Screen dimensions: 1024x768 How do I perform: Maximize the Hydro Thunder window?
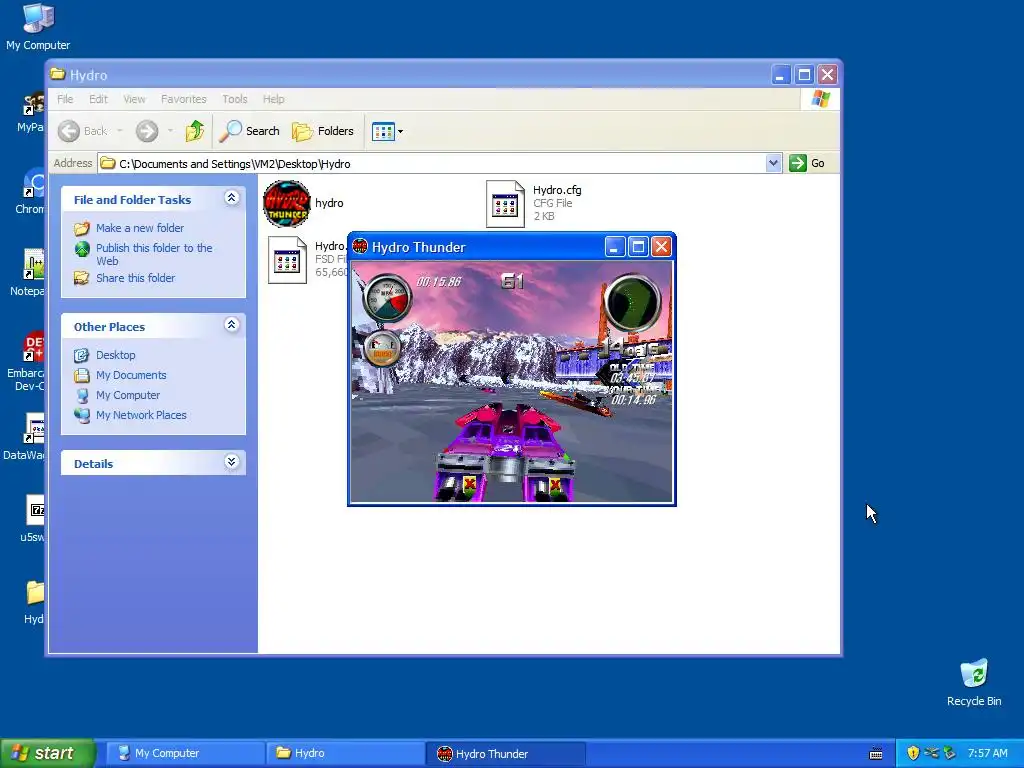638,246
